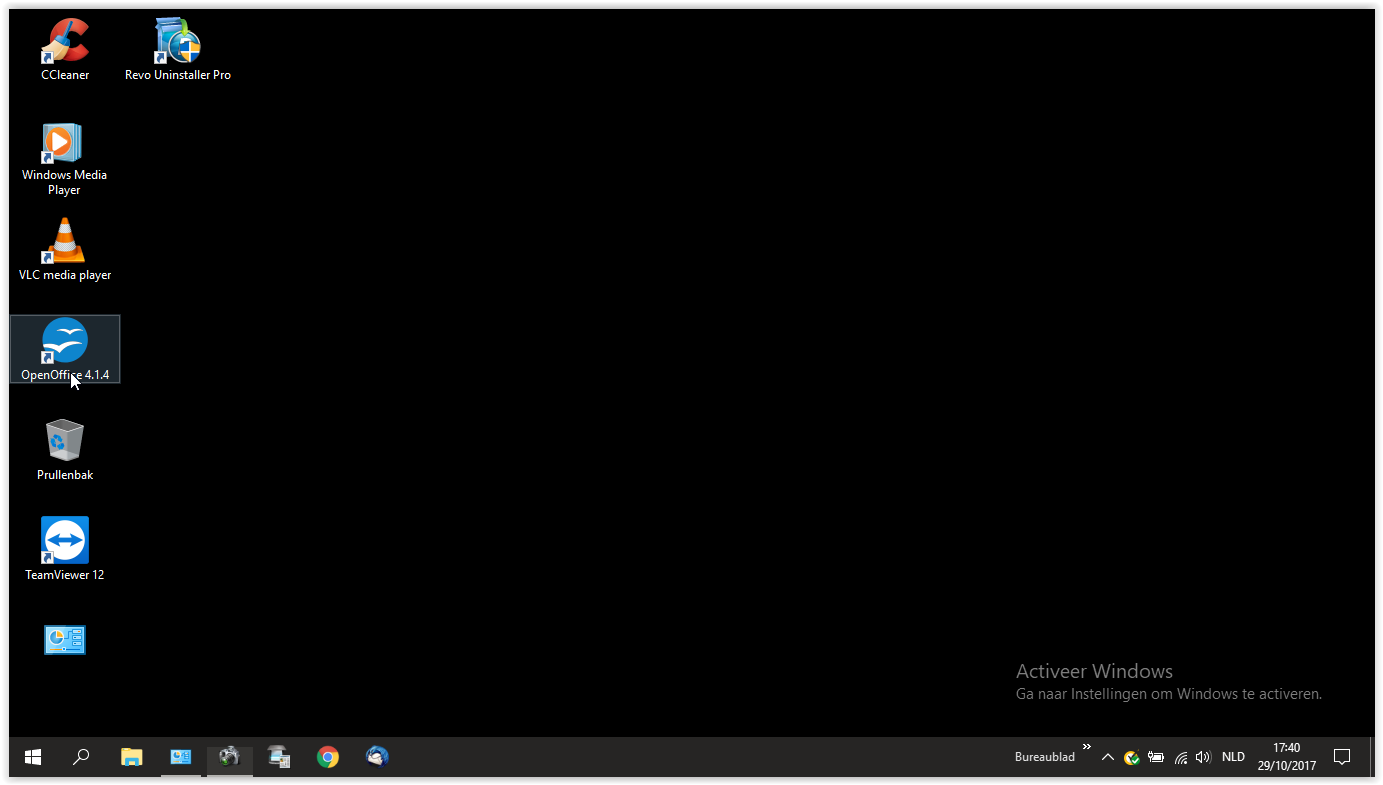
Task: Switch to Control Panel in the taskbar
Action: 180,757
